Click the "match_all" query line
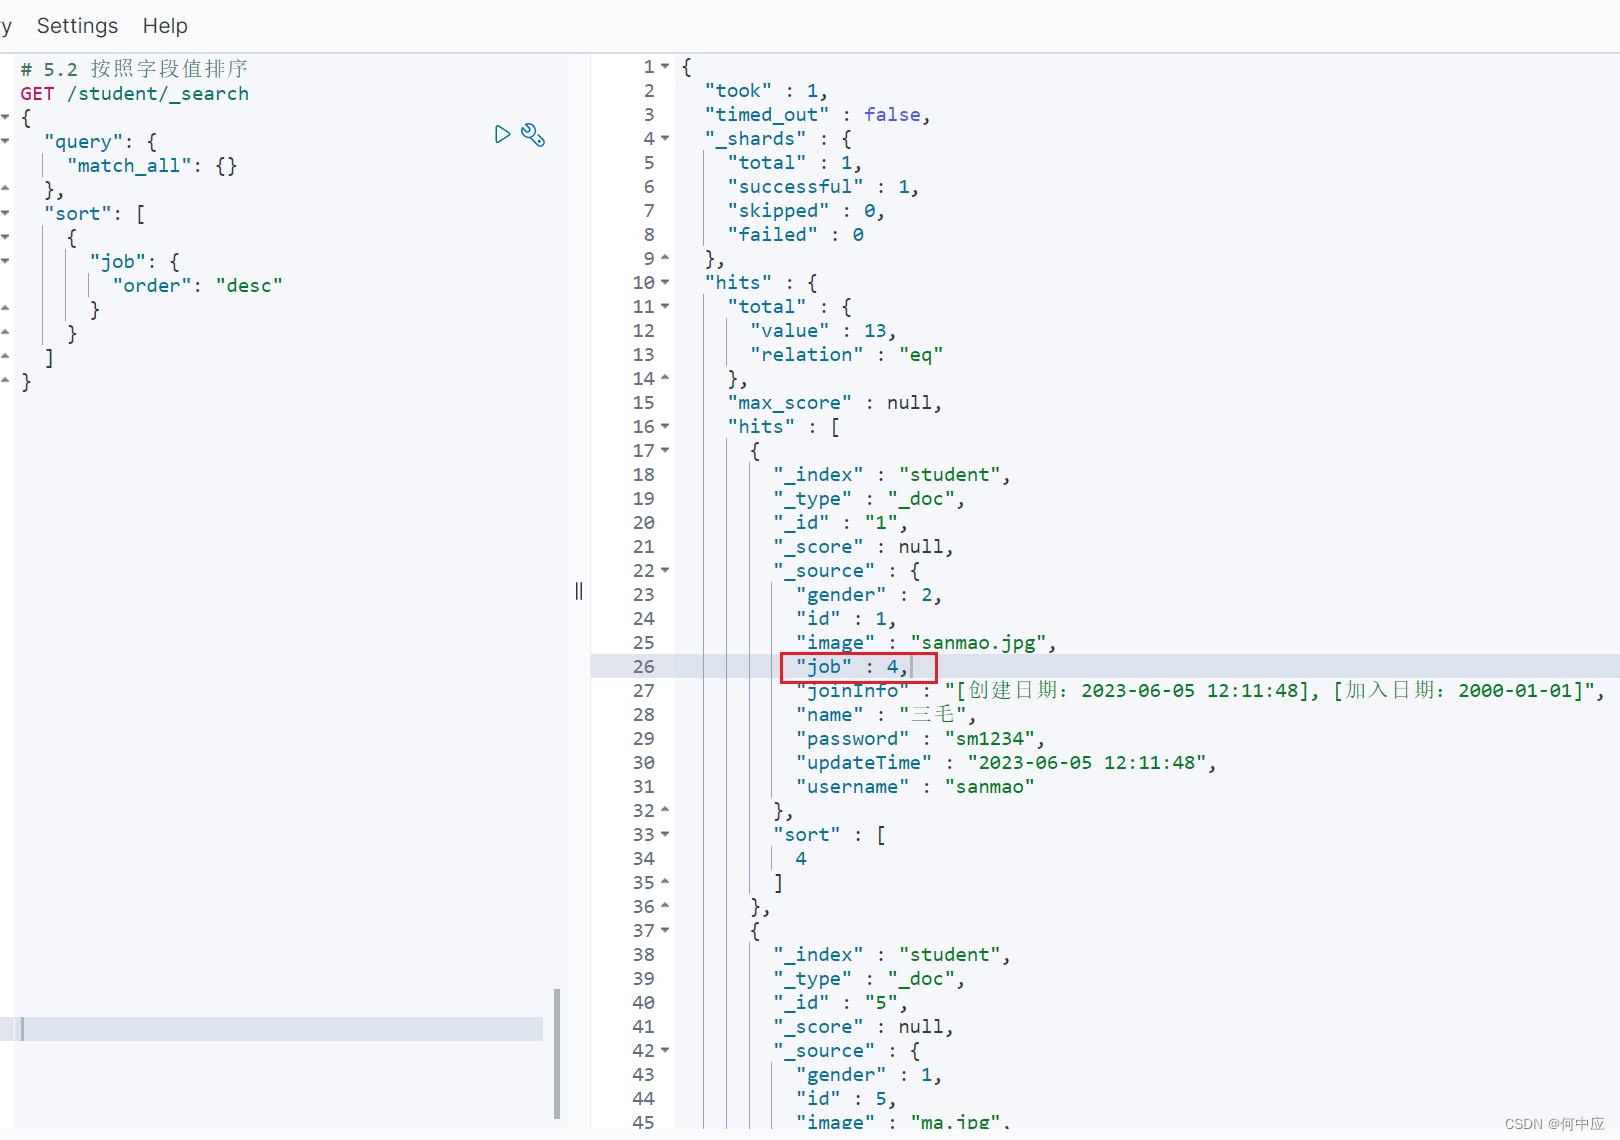 pos(152,166)
